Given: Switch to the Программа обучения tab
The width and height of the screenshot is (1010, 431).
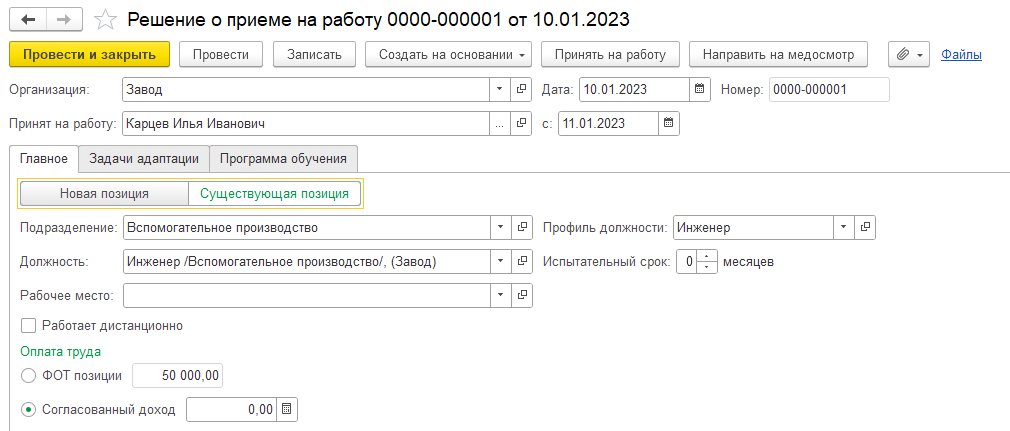Looking at the screenshot, I should click(283, 158).
